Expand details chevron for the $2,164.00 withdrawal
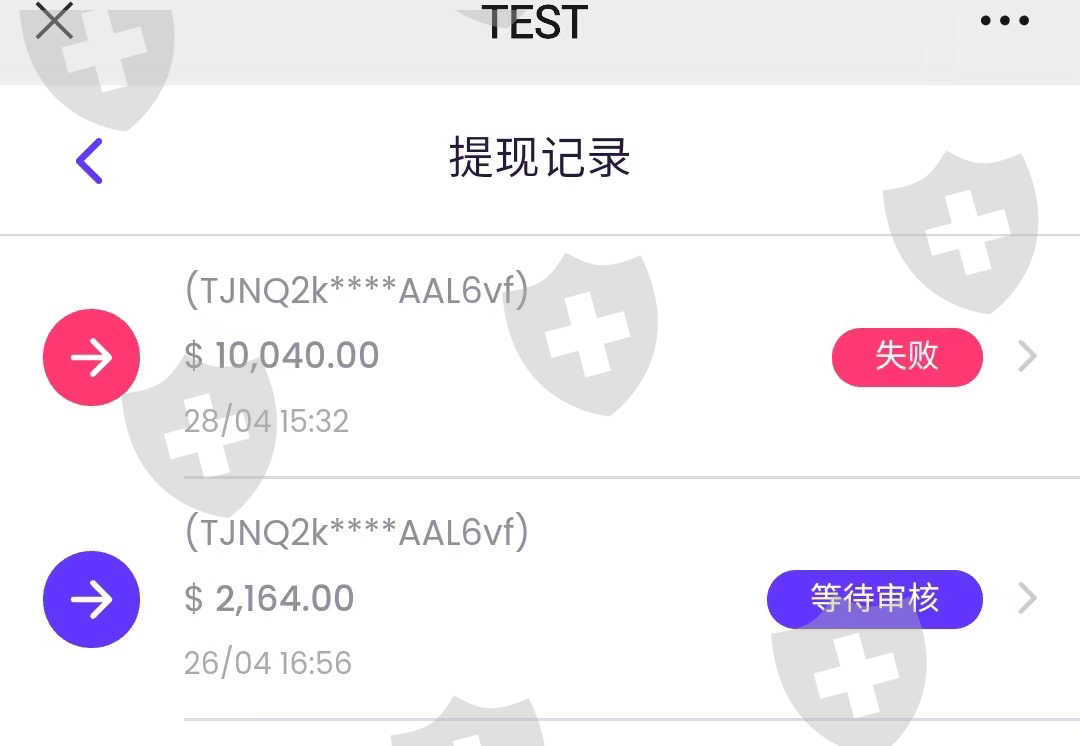Image resolution: width=1080 pixels, height=746 pixels. click(1027, 599)
